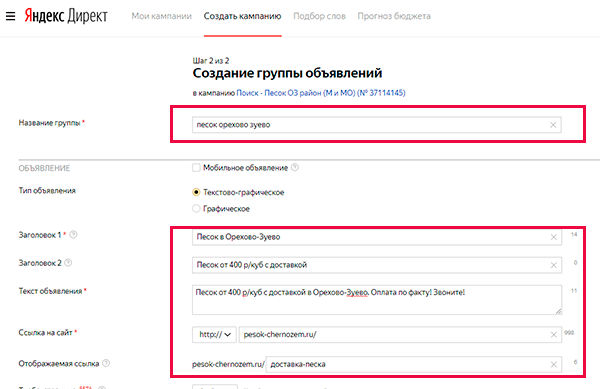Clear the Заголовок 2 field with X
The height and width of the screenshot is (389, 600).
[x=553, y=265]
